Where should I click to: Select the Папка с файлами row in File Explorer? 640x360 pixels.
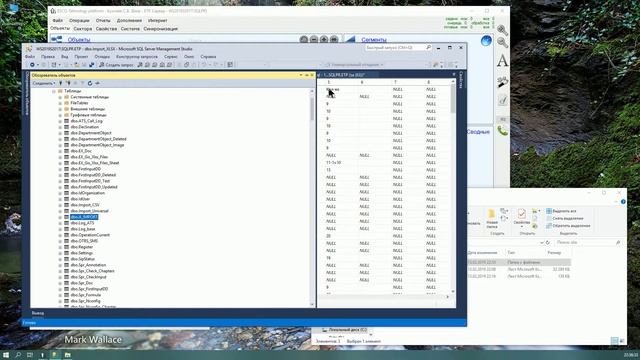(x=518, y=262)
